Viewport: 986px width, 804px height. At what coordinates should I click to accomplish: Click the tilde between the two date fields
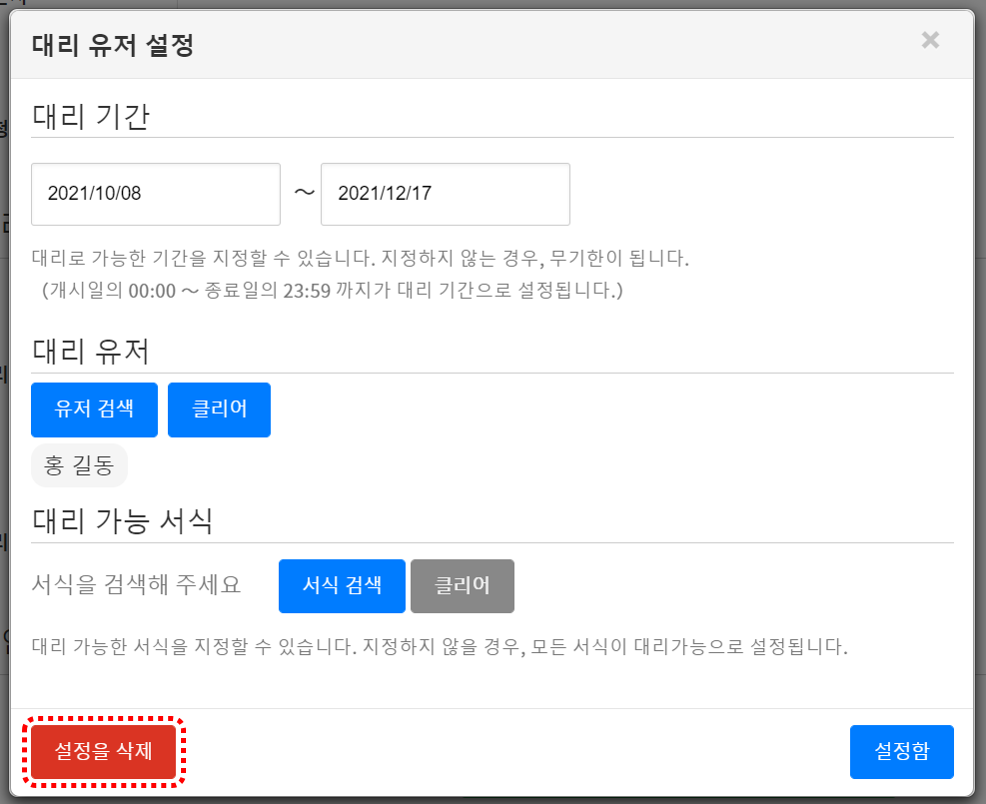(304, 193)
